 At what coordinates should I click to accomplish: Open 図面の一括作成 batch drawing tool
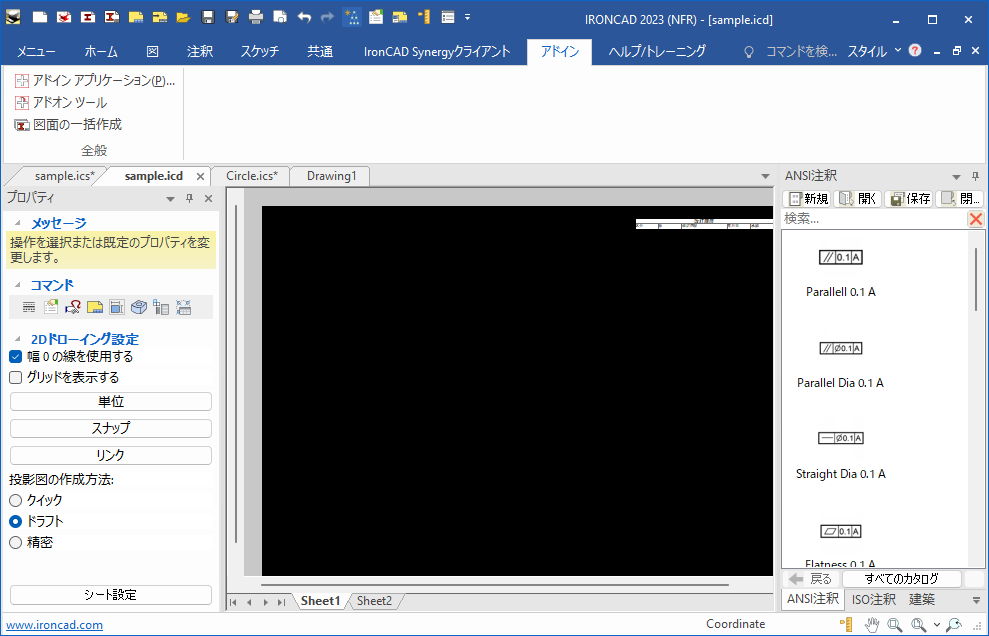click(x=68, y=125)
